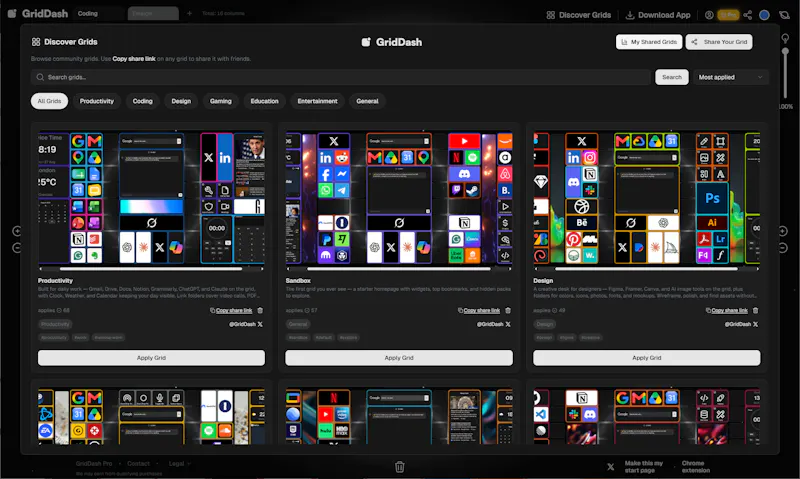This screenshot has width=800, height=479.
Task: Copy share link for Design grid
Action: pyautogui.click(x=727, y=310)
